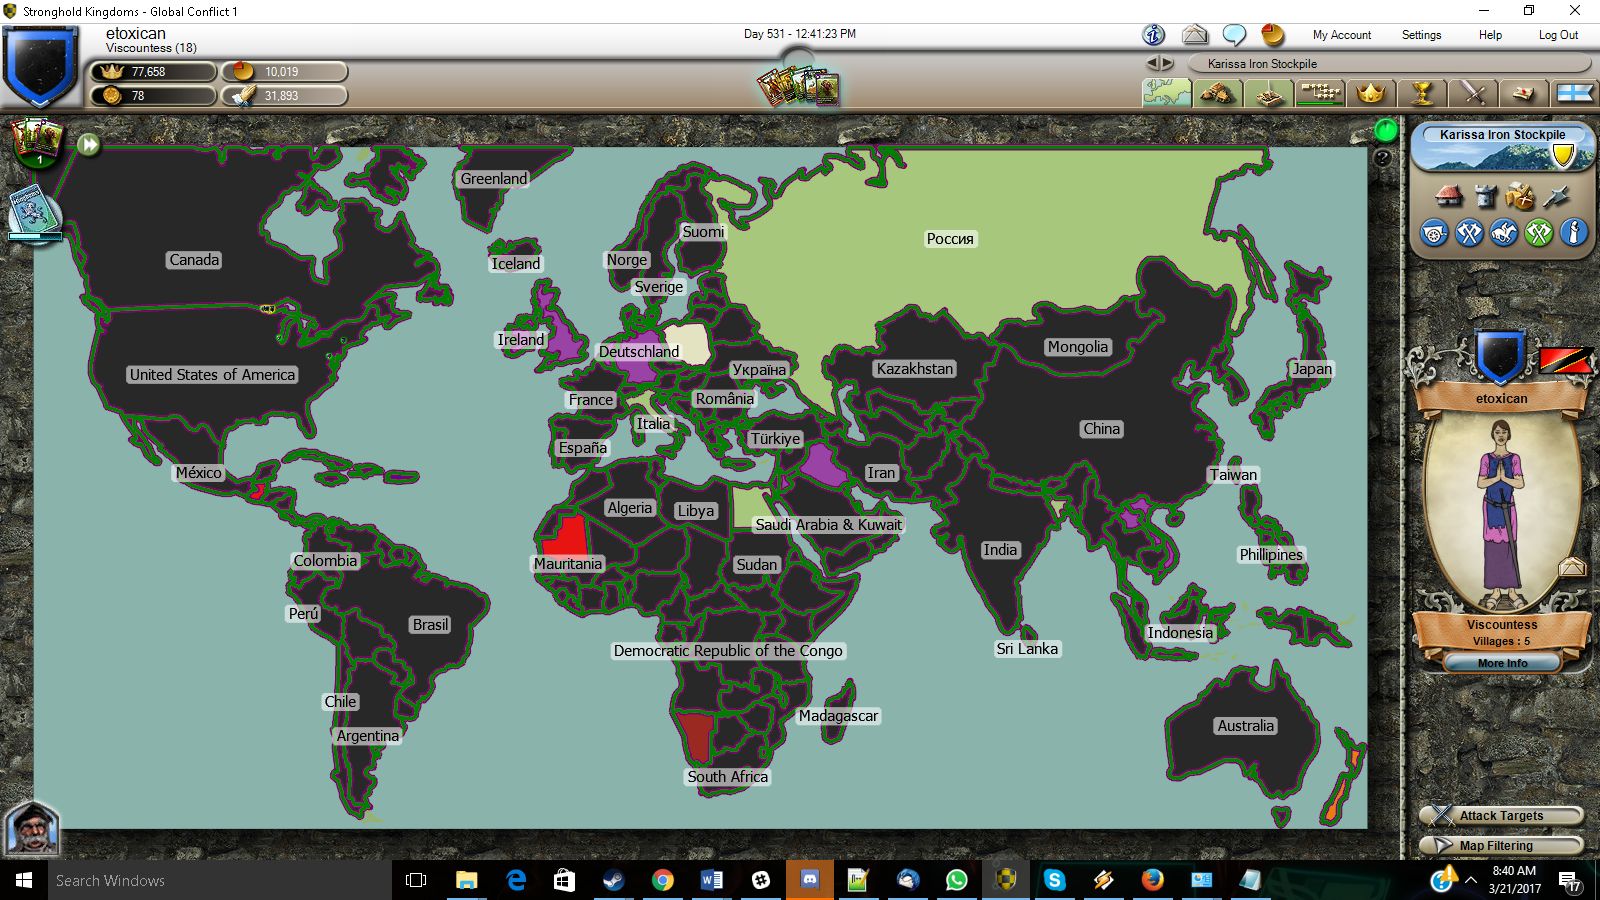Select the Australia country label
Image resolution: width=1600 pixels, height=900 pixels.
click(1246, 726)
